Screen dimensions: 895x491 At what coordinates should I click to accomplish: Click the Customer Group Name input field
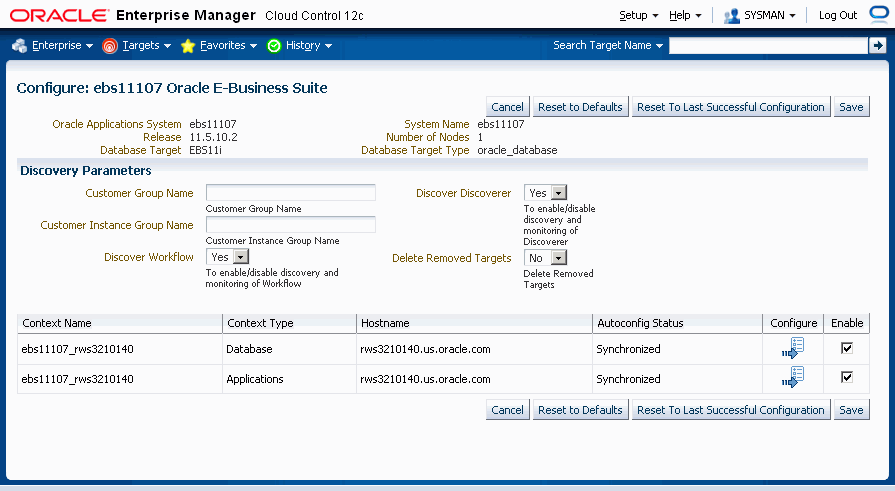coord(291,192)
